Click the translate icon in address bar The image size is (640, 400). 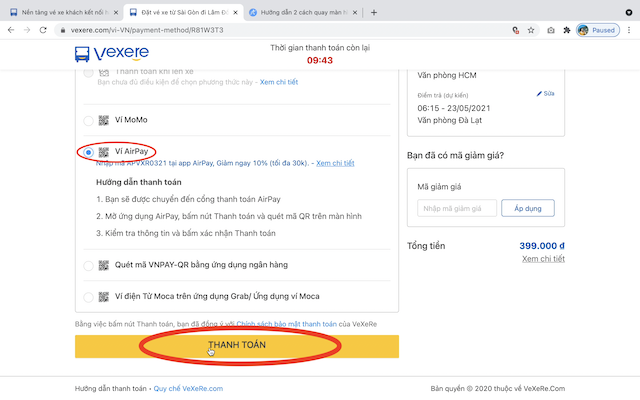click(x=516, y=30)
